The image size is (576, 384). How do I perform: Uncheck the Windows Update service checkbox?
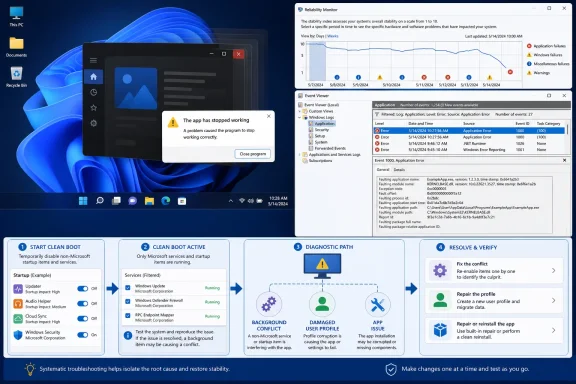point(128,287)
